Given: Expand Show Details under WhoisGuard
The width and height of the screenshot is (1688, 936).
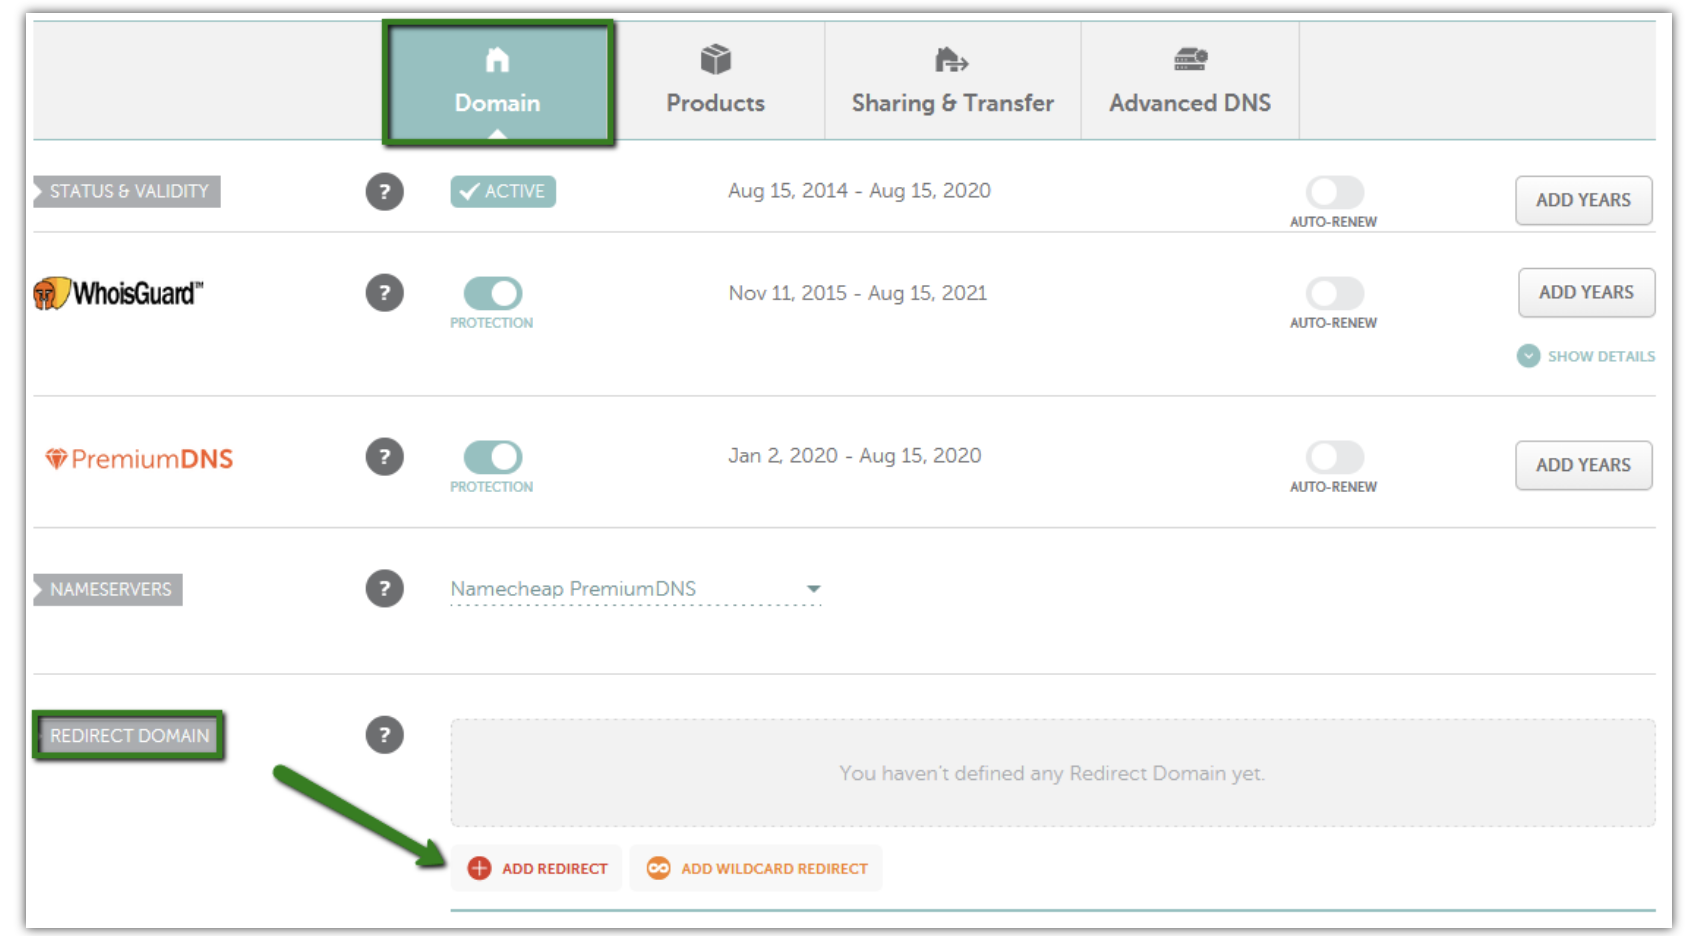Looking at the screenshot, I should click(1586, 356).
